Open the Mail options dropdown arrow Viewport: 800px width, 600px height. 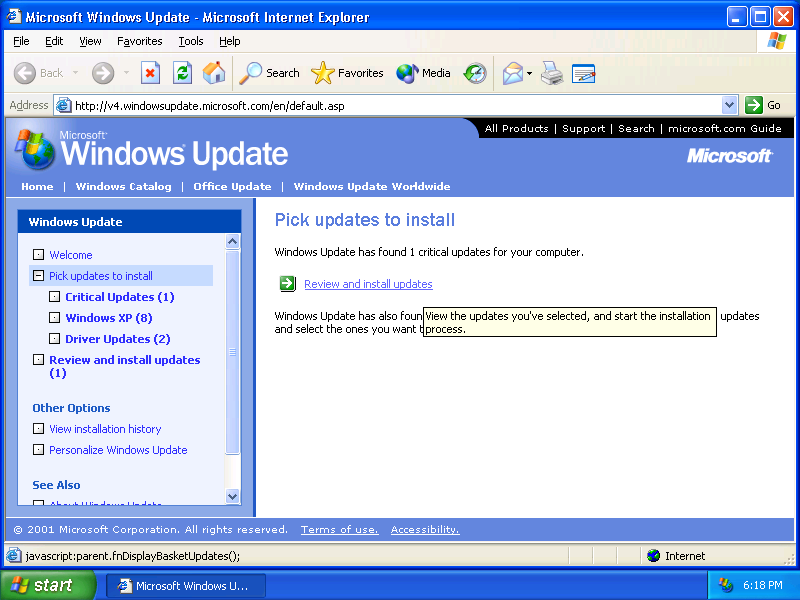(530, 73)
